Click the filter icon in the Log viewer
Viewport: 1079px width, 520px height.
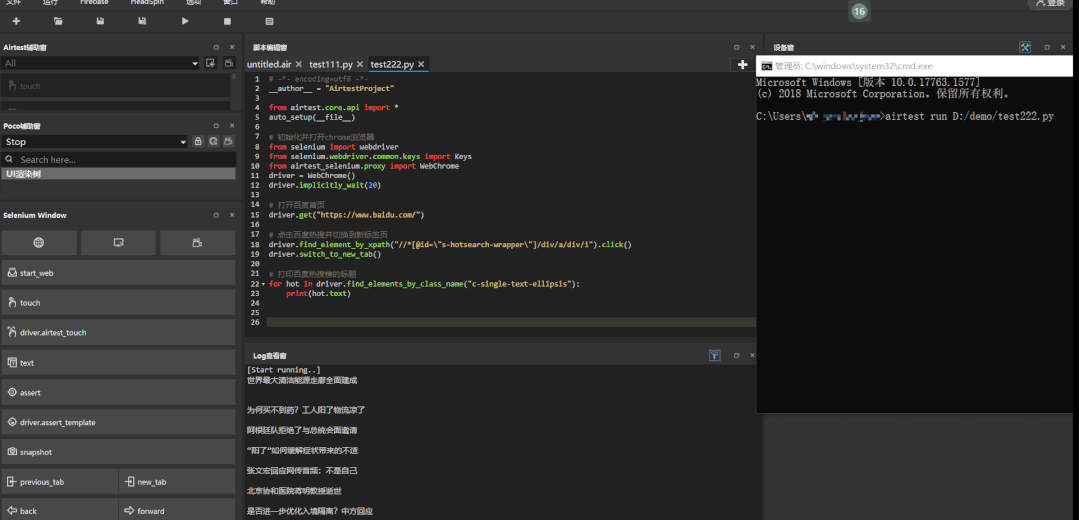pos(715,356)
